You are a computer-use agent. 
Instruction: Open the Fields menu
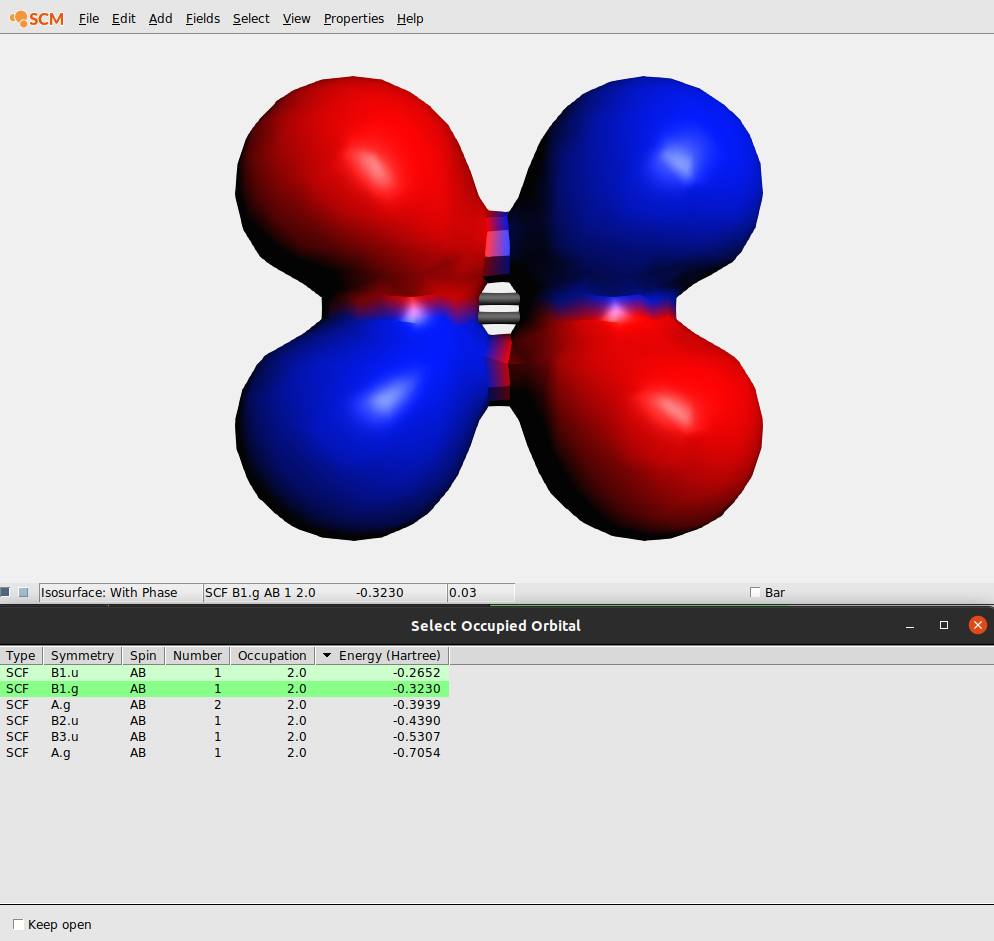point(203,18)
